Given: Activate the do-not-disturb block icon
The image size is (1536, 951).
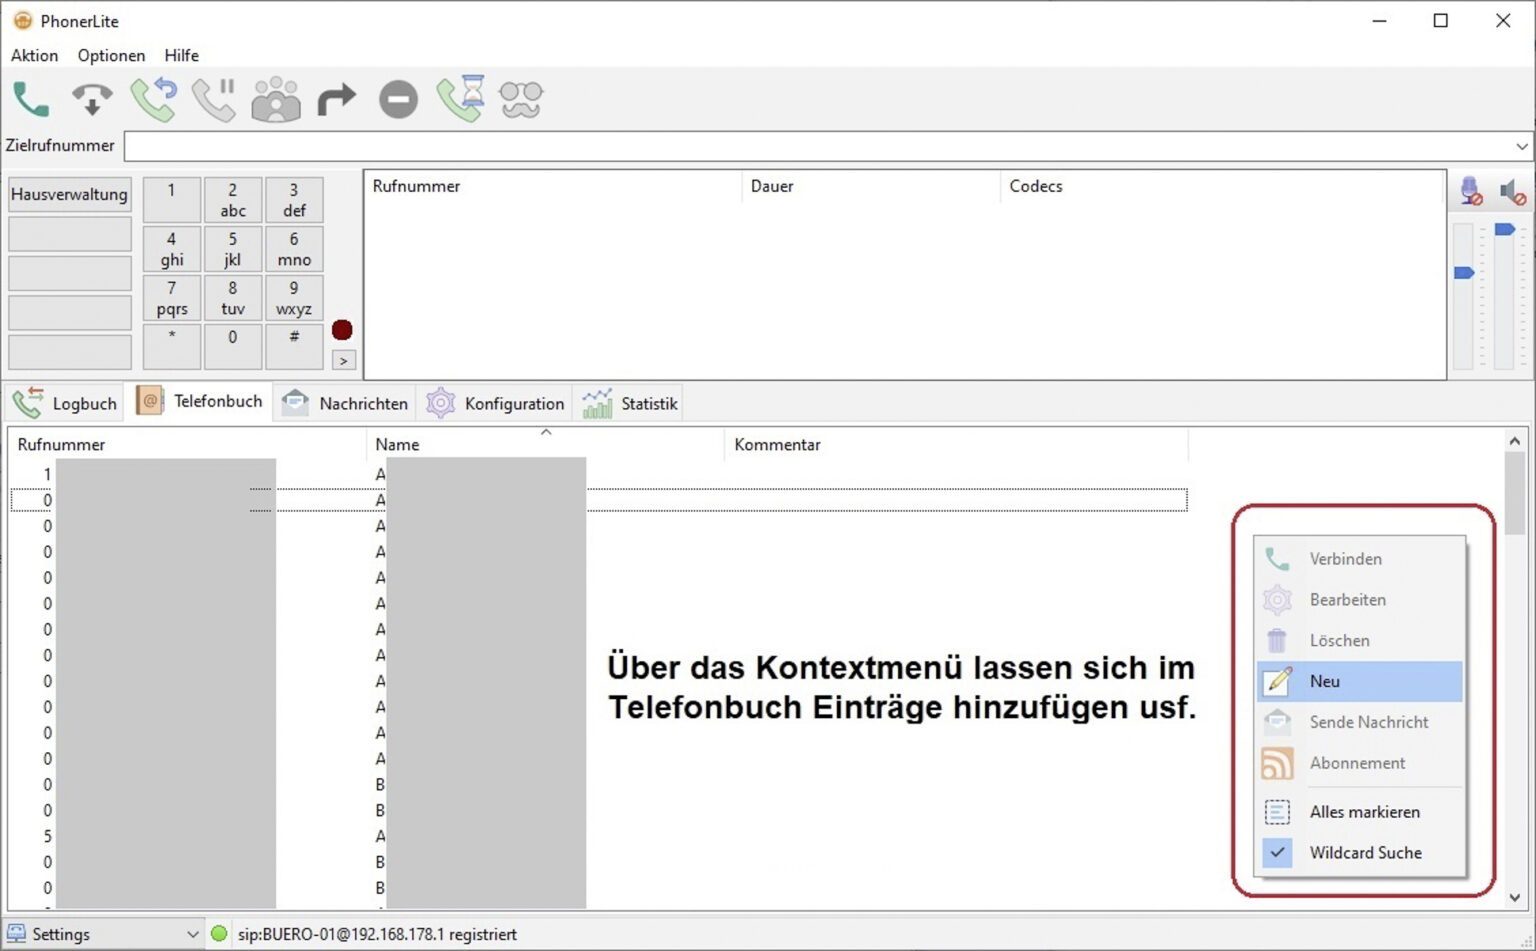Looking at the screenshot, I should (x=398, y=99).
